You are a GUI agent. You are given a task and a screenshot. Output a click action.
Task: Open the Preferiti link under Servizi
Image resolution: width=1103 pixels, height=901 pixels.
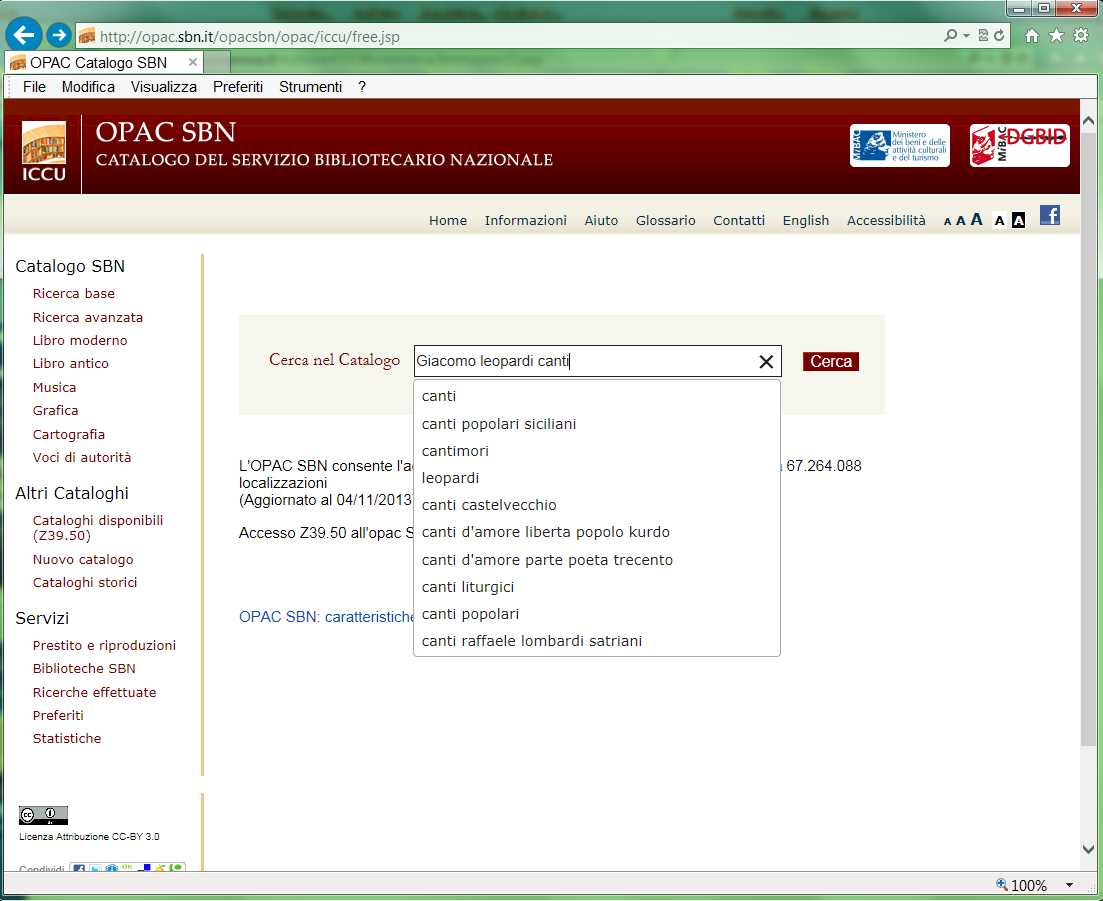pyautogui.click(x=58, y=715)
